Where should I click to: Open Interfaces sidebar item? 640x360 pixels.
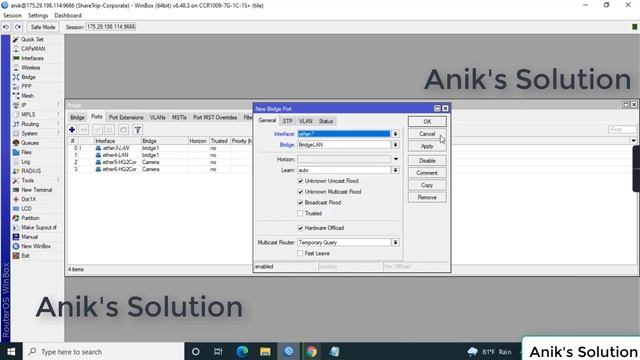pyautogui.click(x=32, y=58)
